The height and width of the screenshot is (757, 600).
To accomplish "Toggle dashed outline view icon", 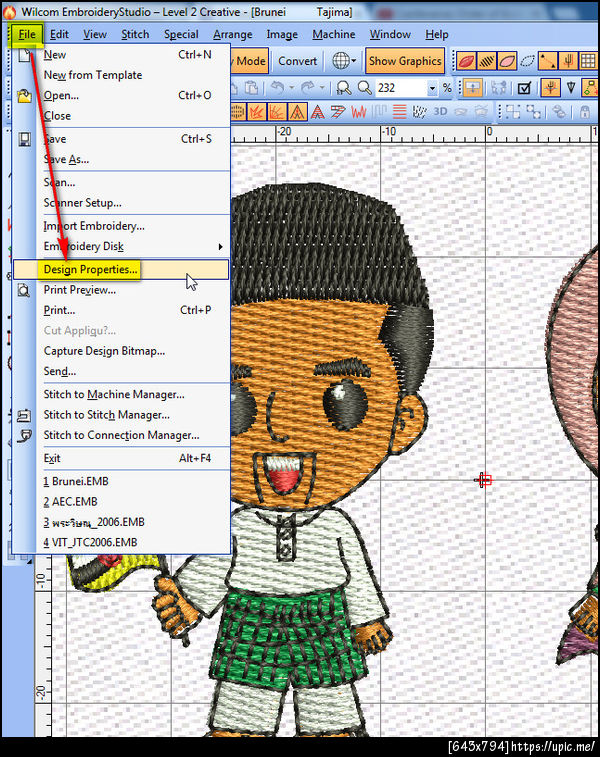I will [x=528, y=61].
